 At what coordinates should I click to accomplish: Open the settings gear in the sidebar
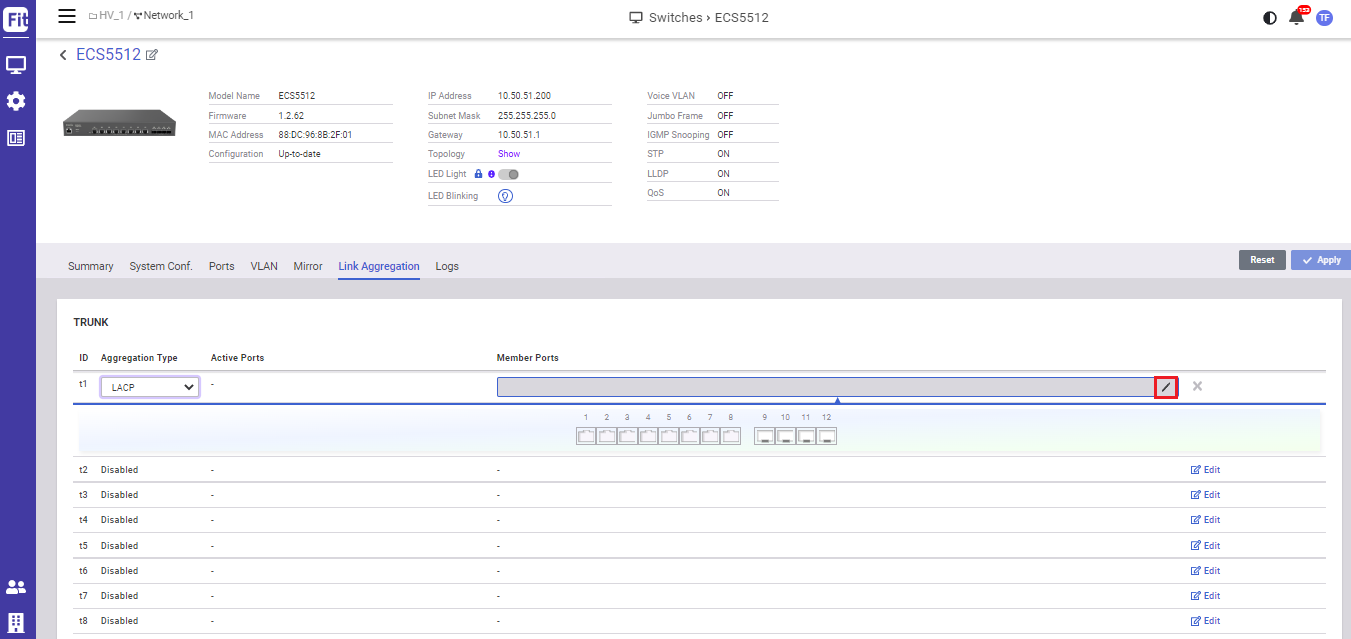(16, 101)
